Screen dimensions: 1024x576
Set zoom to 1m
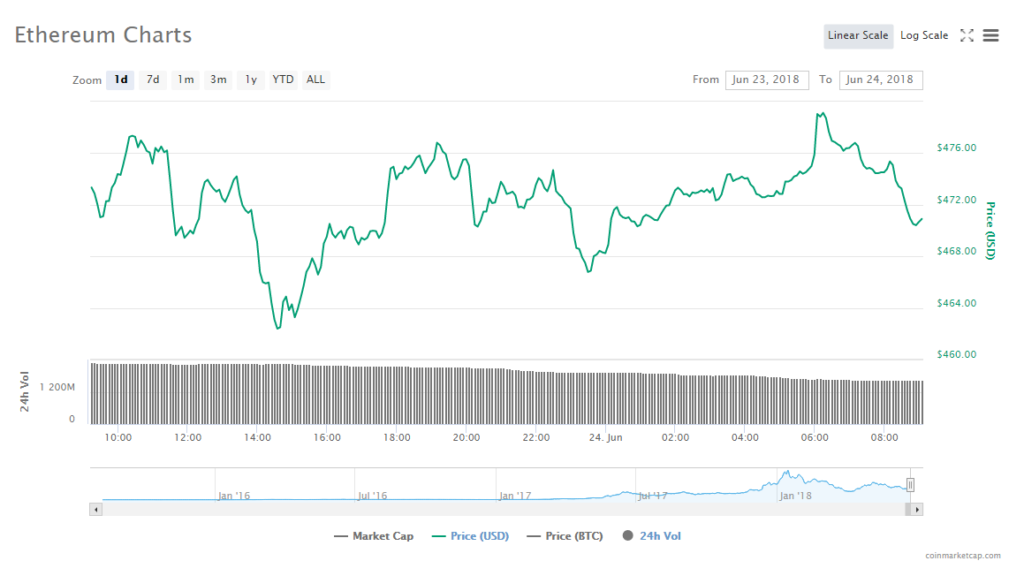(185, 80)
